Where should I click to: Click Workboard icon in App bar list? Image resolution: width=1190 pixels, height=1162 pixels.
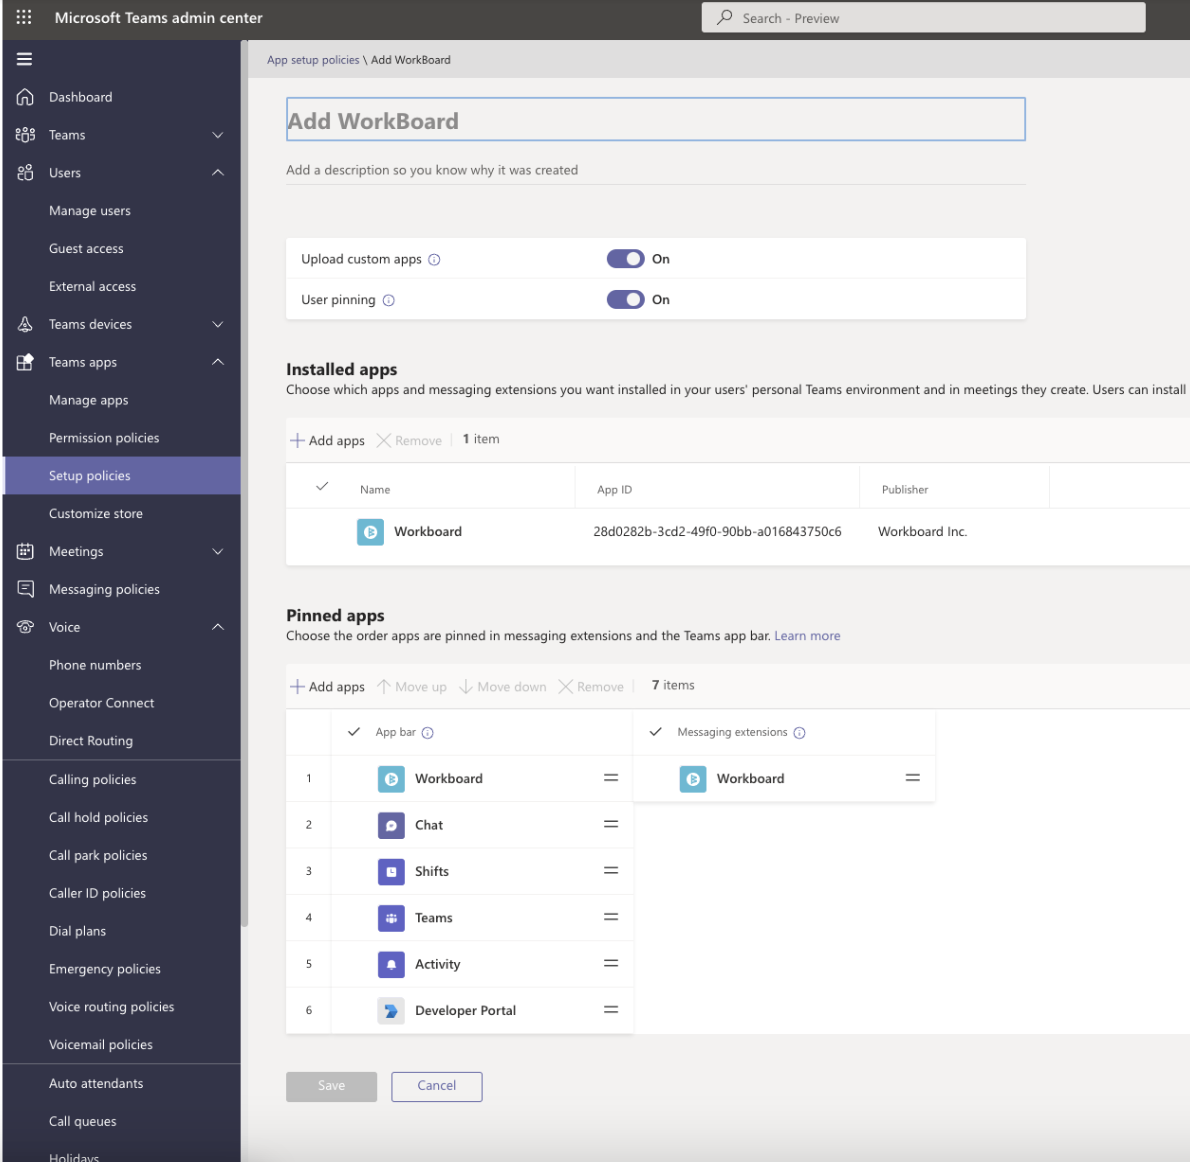click(391, 779)
